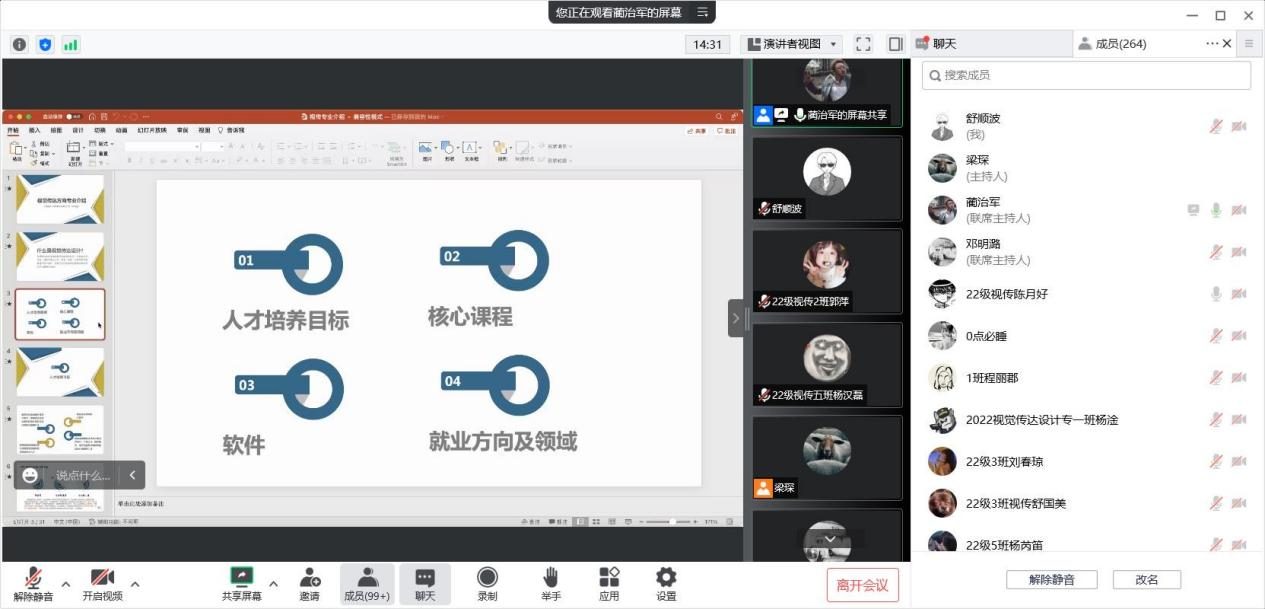Viewport: 1265px width, 609px height.
Task: Open the 应用 apps icon
Action: coord(609,584)
